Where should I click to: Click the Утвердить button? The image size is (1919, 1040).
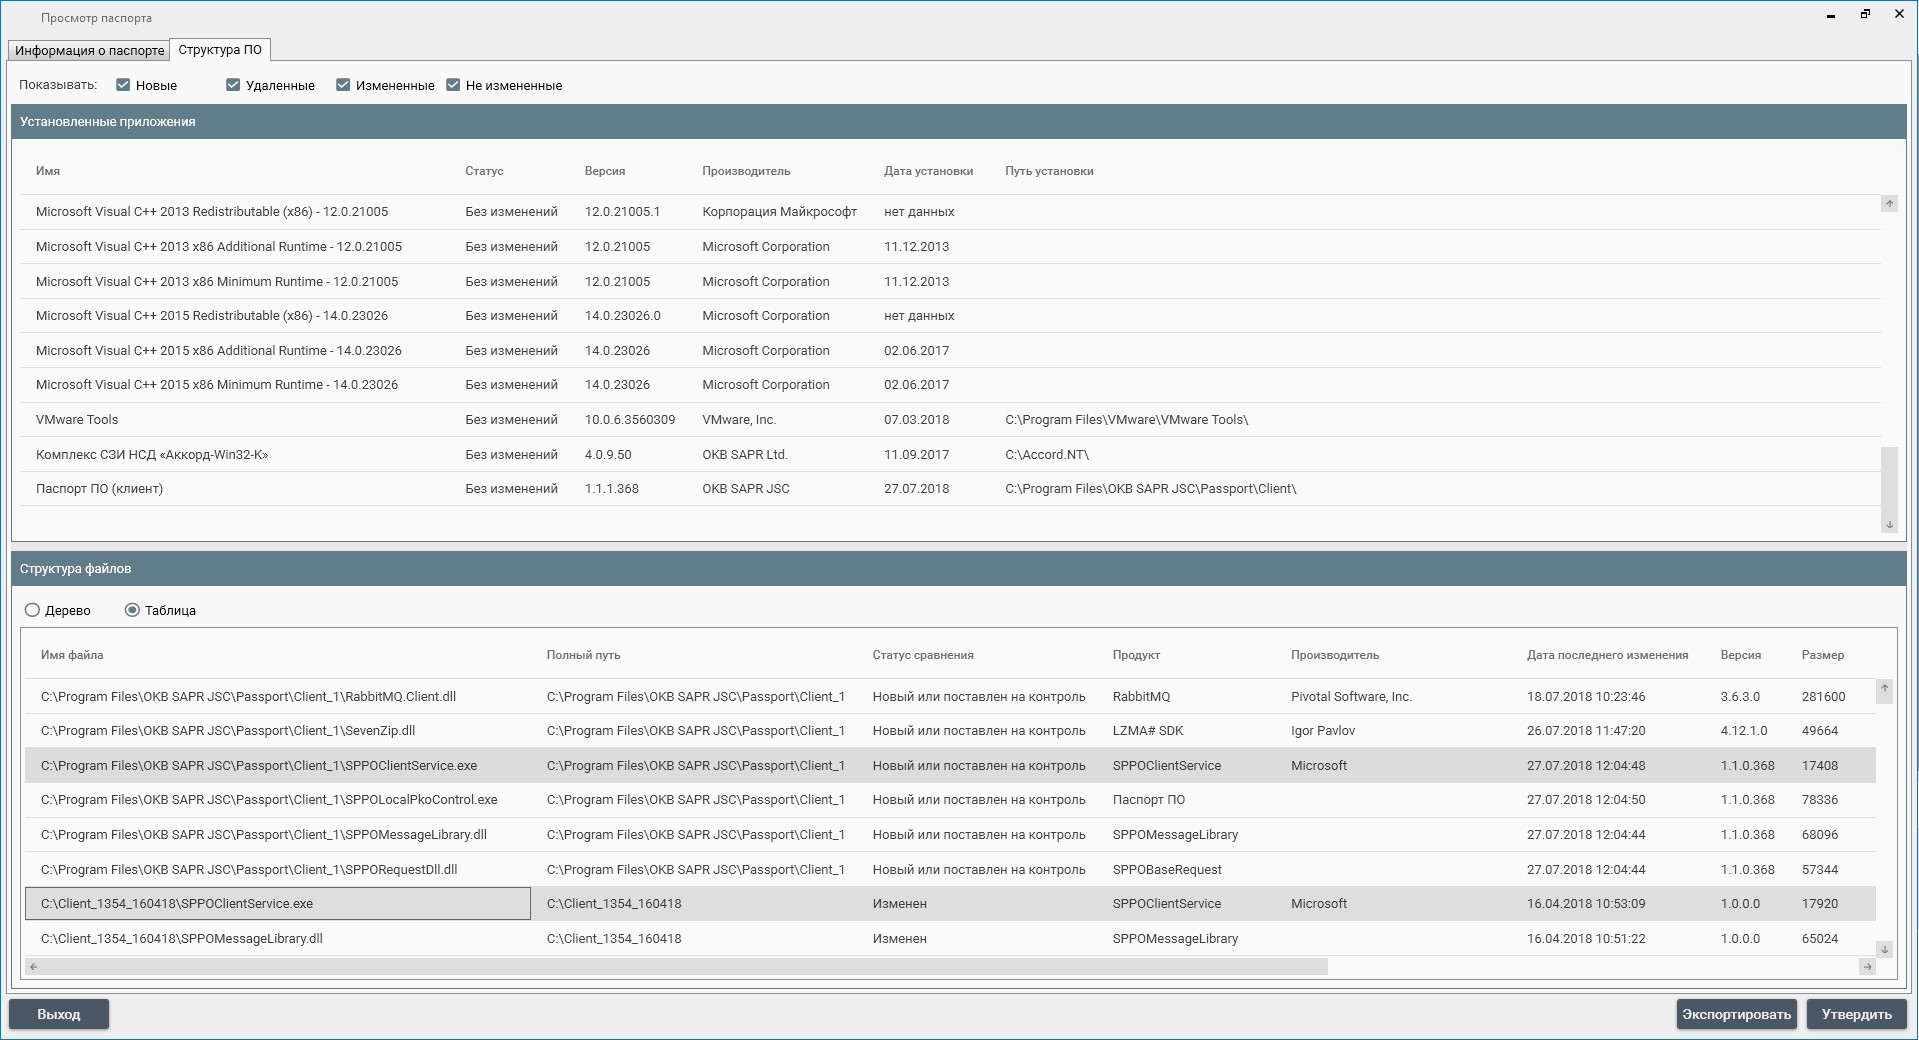[1856, 1014]
